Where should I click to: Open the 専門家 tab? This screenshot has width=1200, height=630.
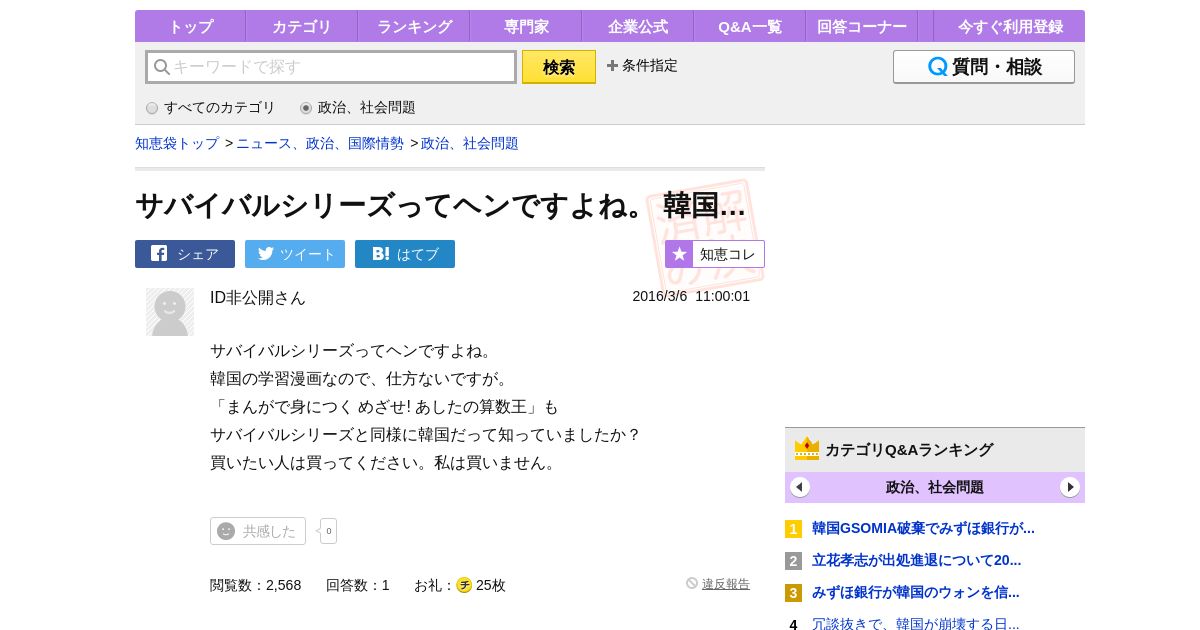coord(526,27)
